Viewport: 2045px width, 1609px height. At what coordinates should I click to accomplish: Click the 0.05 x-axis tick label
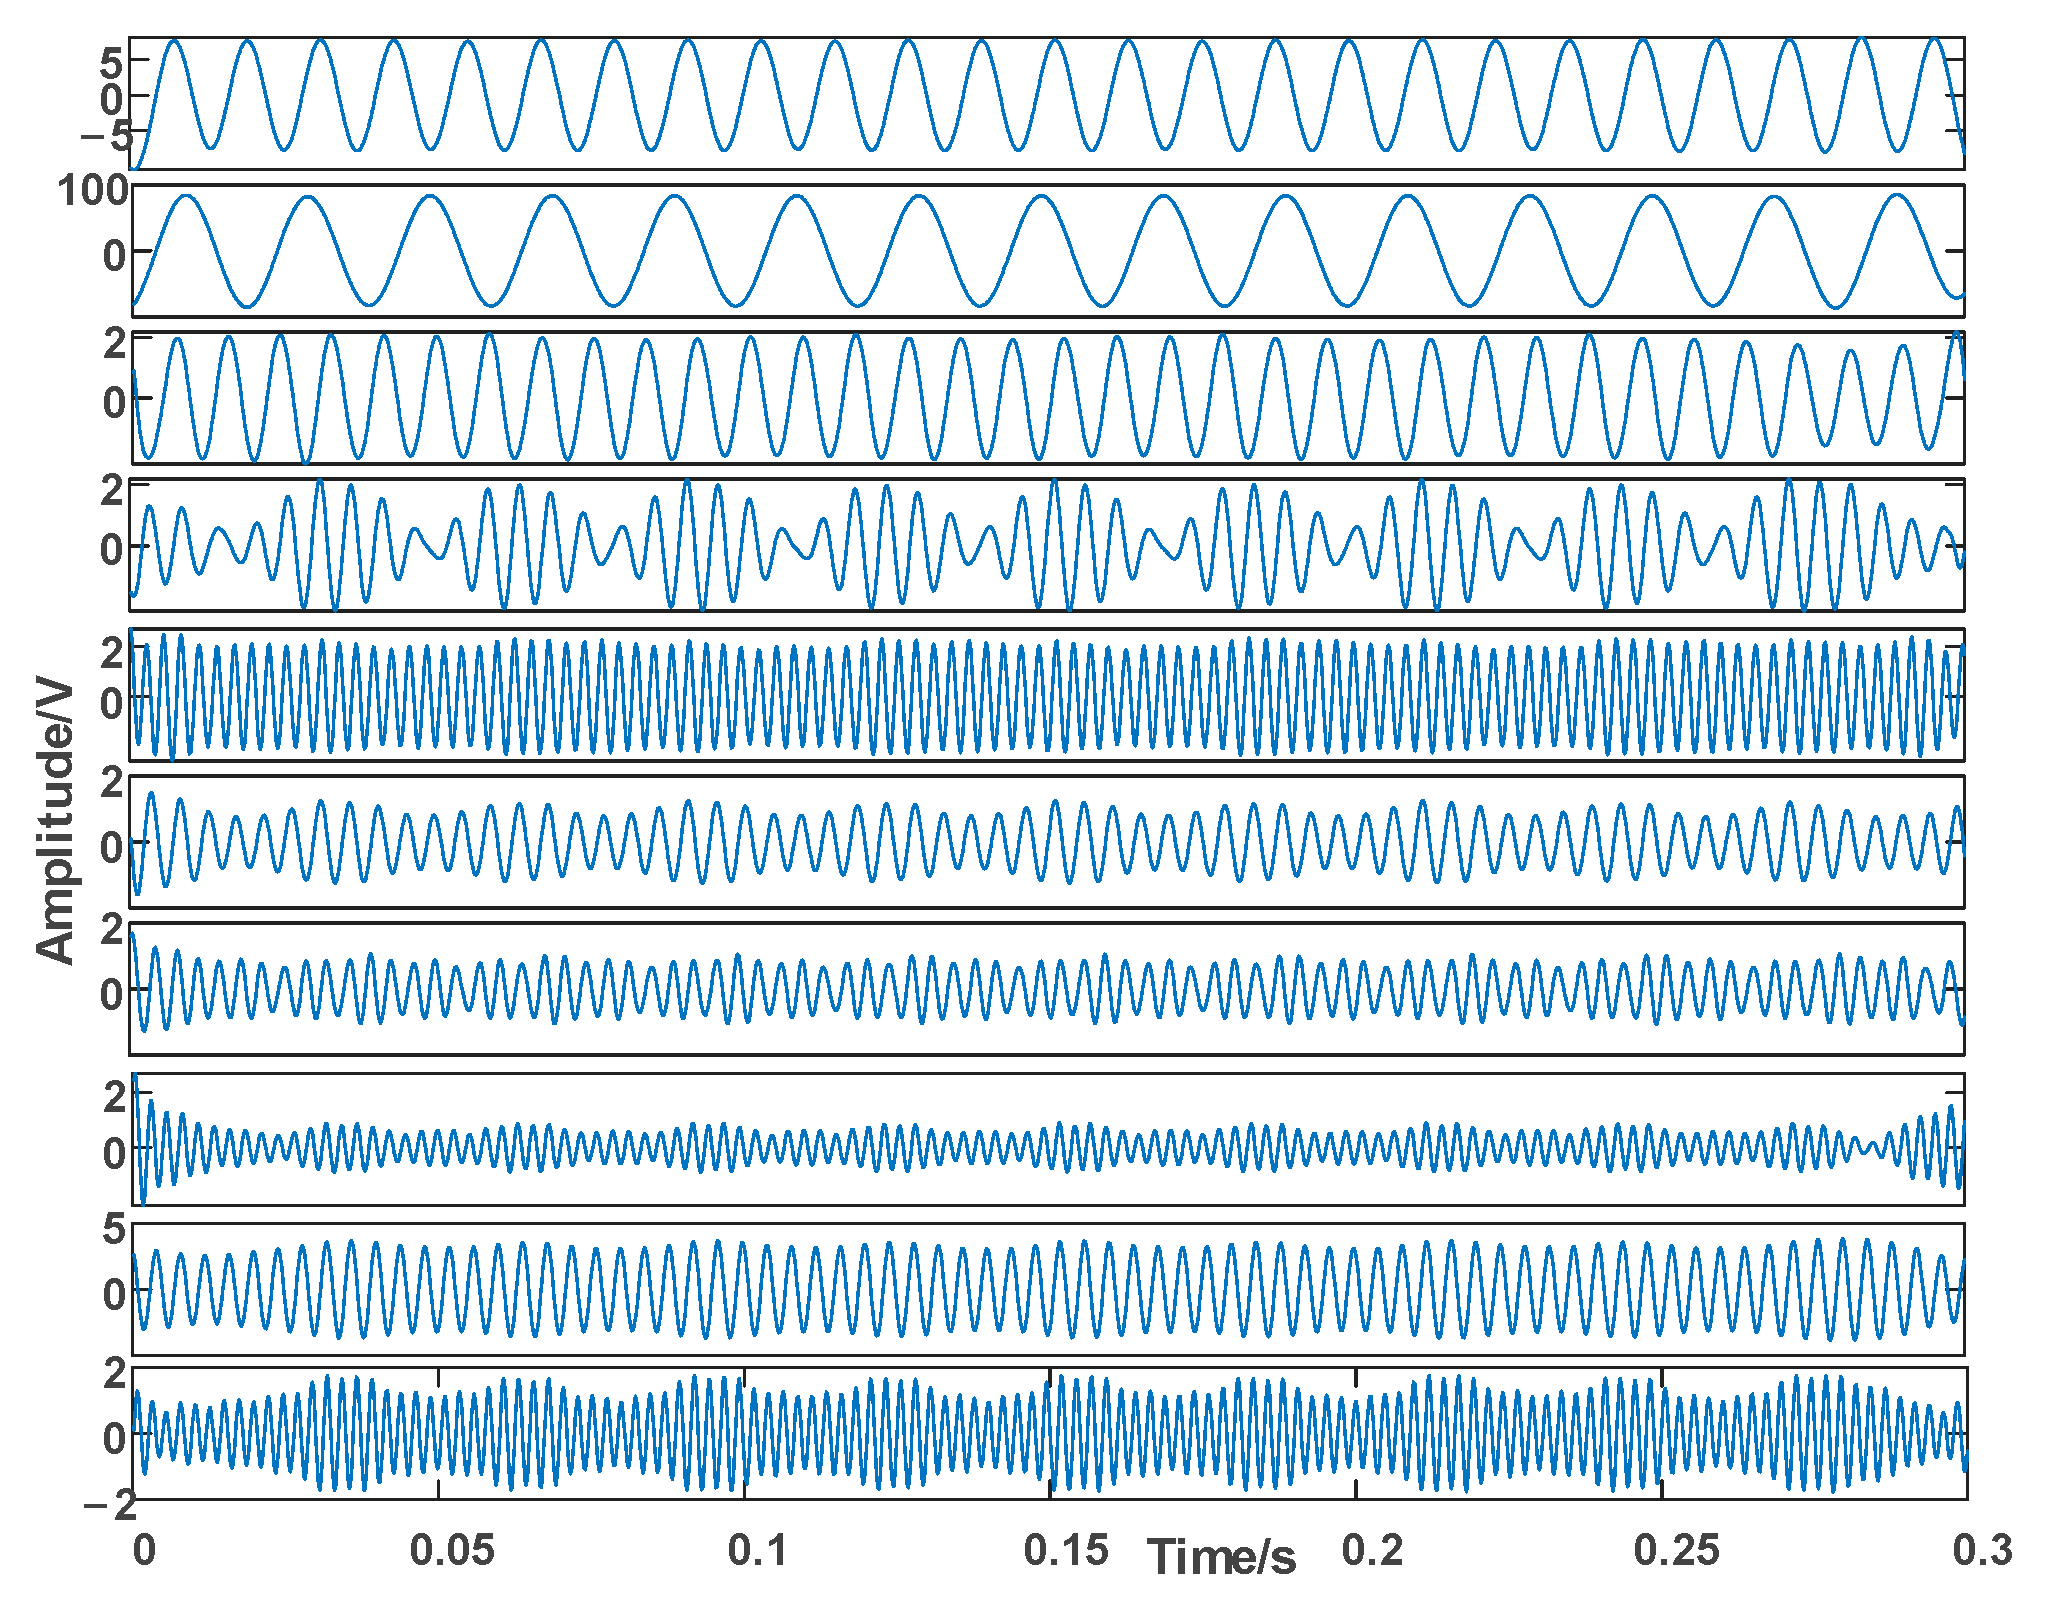click(452, 1550)
